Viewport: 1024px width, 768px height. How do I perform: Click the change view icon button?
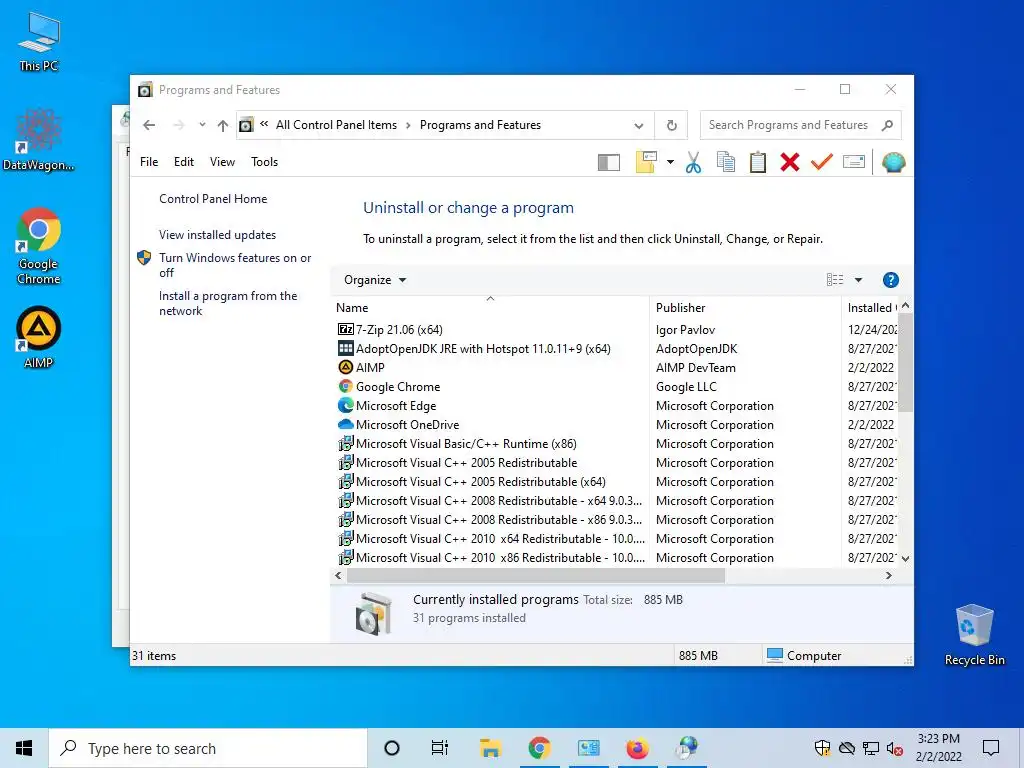pos(835,280)
